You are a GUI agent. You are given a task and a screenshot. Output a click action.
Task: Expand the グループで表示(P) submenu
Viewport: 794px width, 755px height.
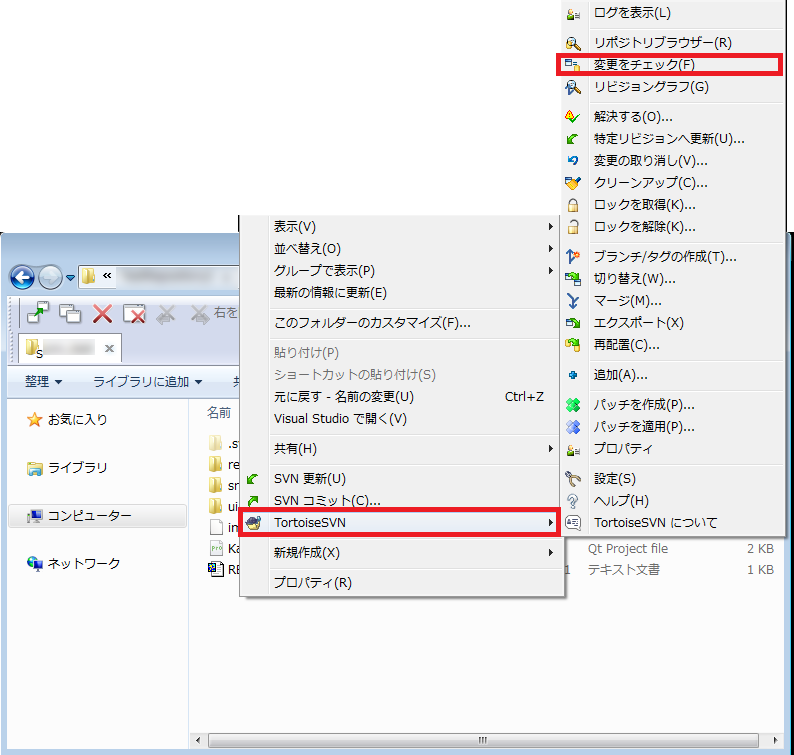(x=550, y=271)
